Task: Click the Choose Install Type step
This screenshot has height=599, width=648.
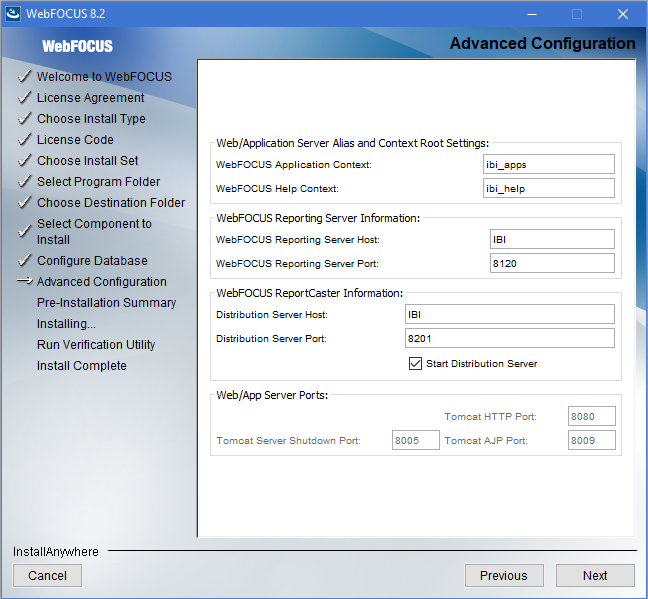Action: [91, 119]
